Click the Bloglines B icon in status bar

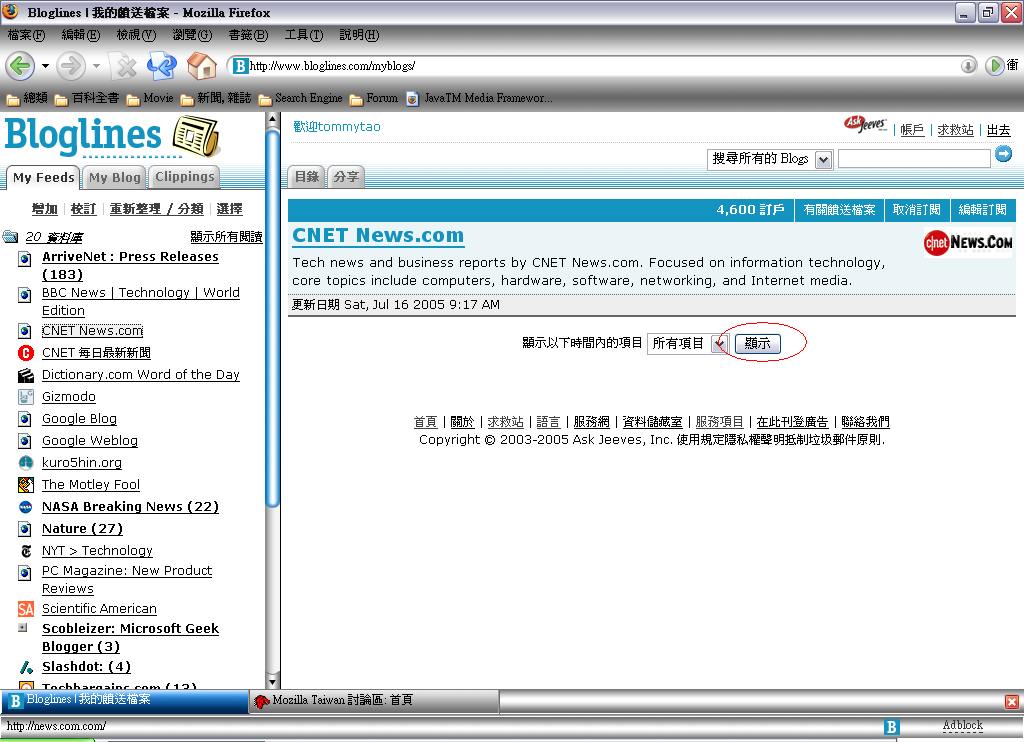click(891, 726)
